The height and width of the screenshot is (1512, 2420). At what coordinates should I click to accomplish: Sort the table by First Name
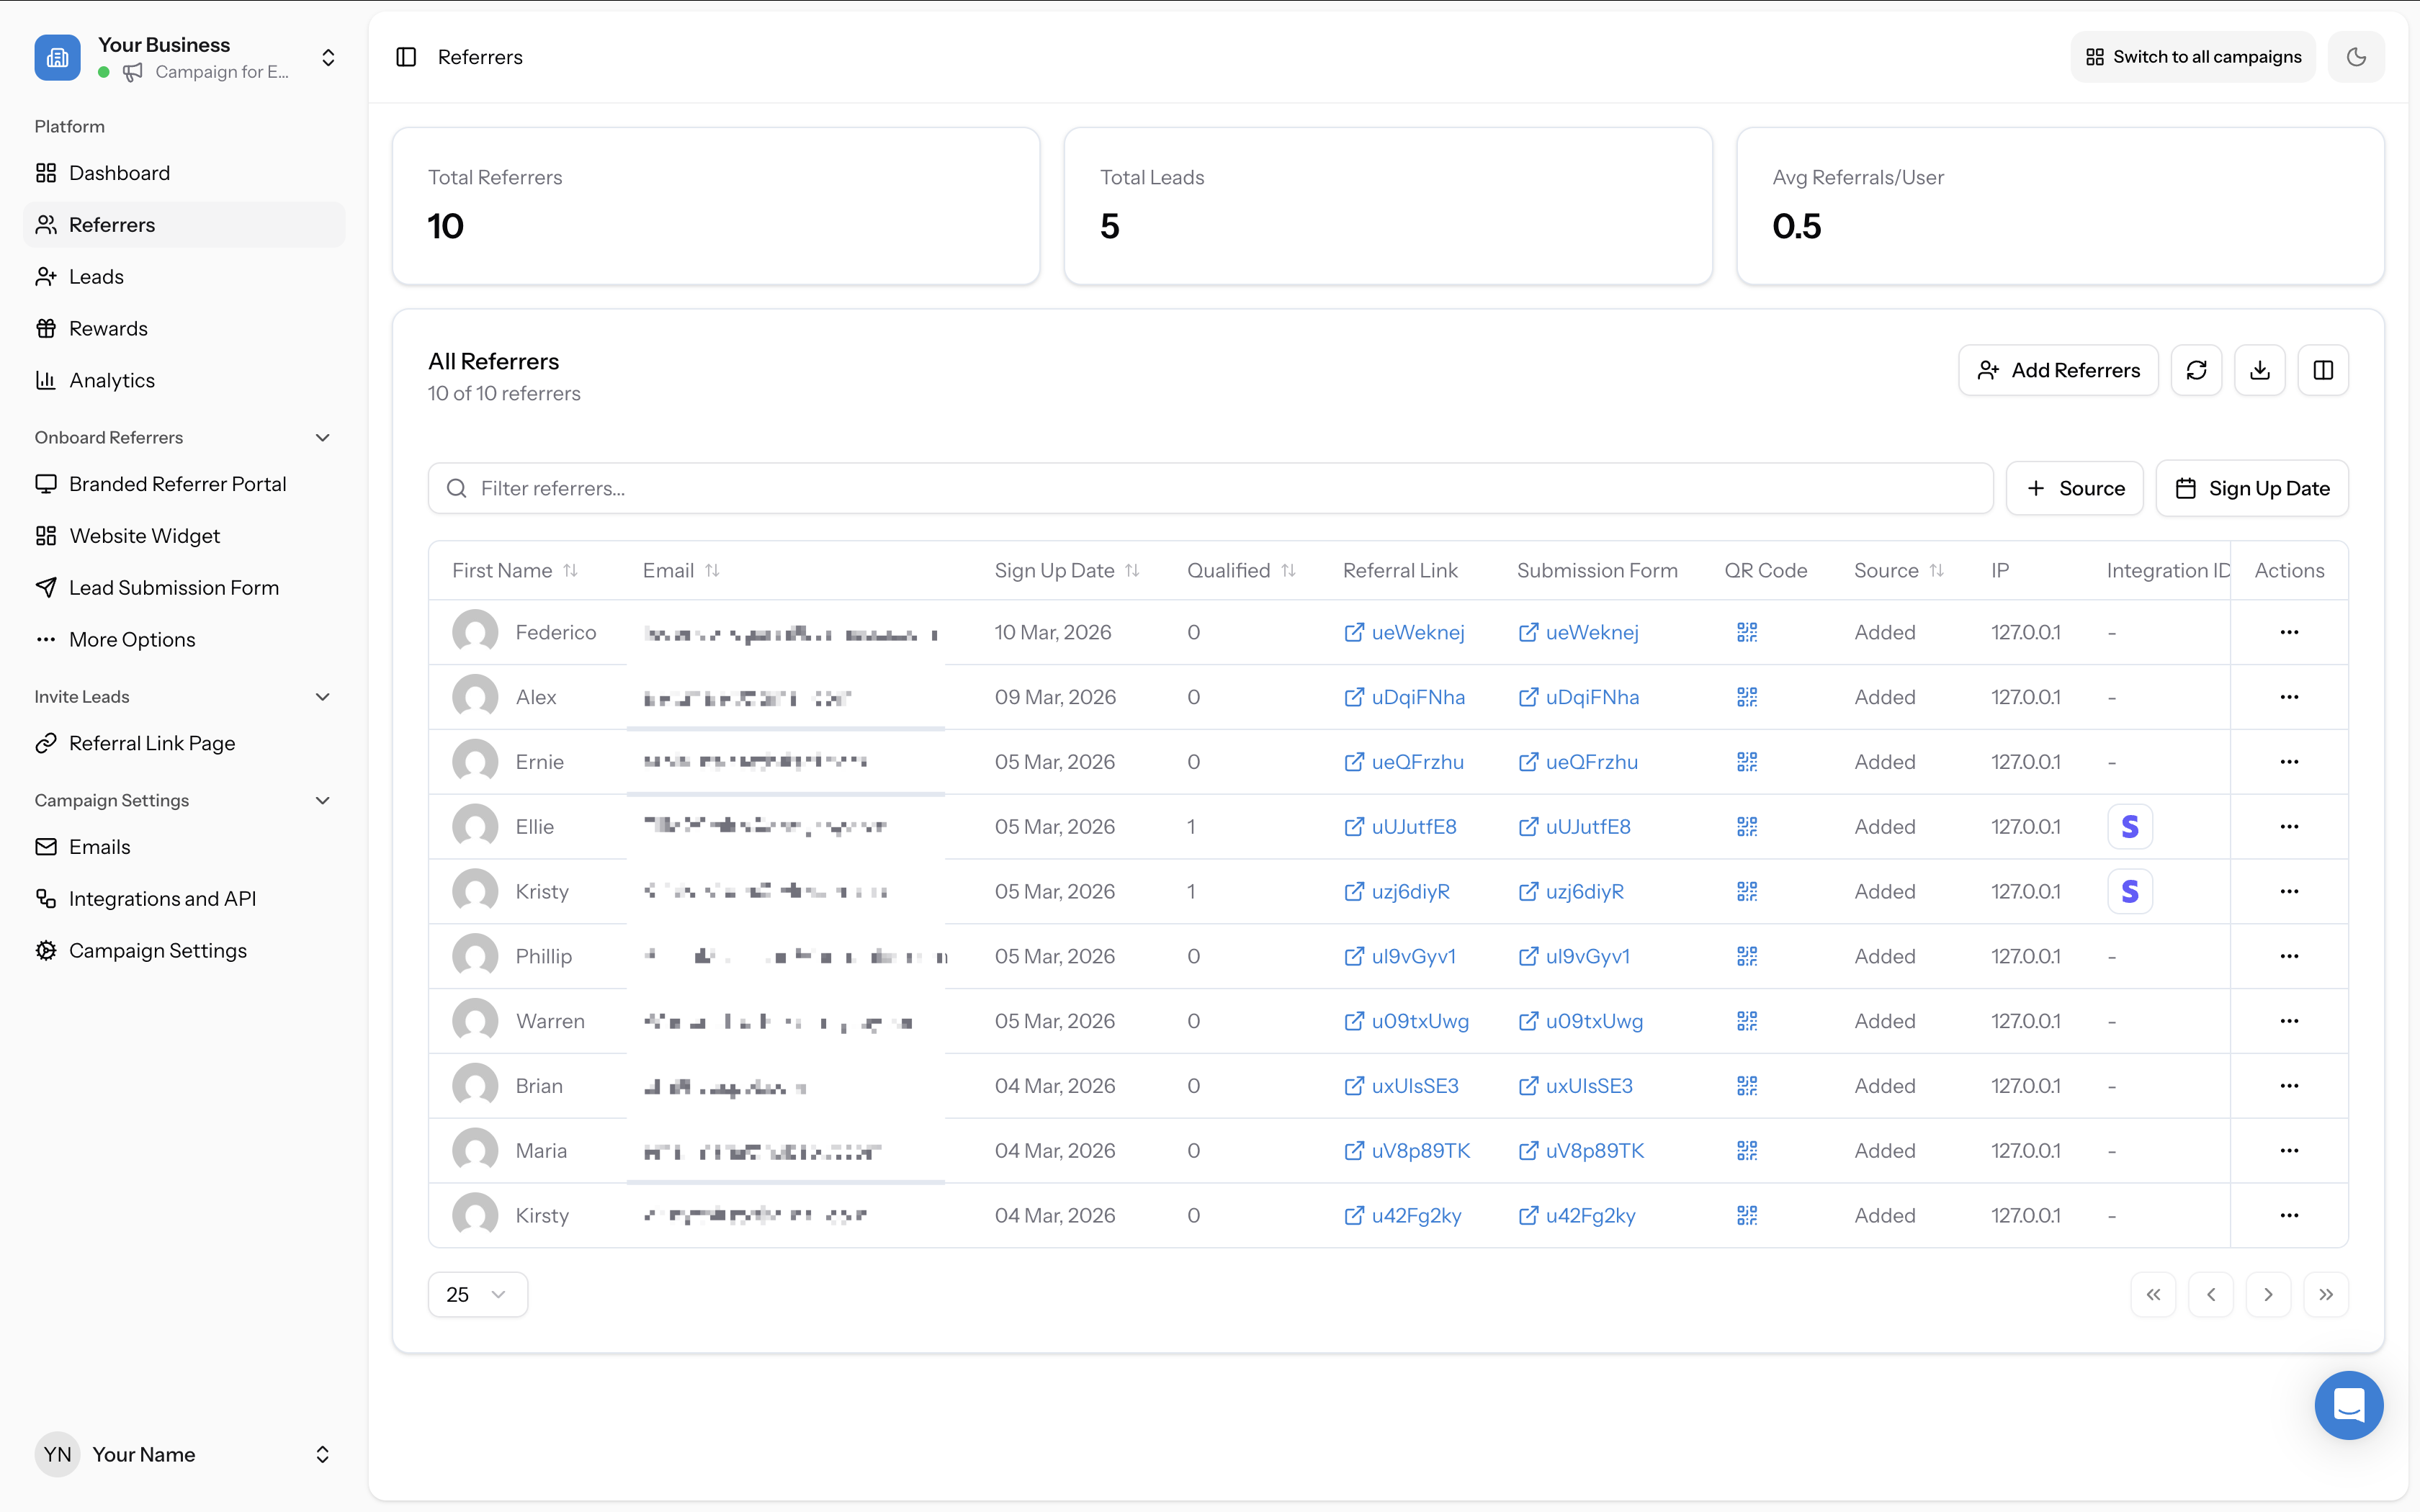[x=571, y=570]
